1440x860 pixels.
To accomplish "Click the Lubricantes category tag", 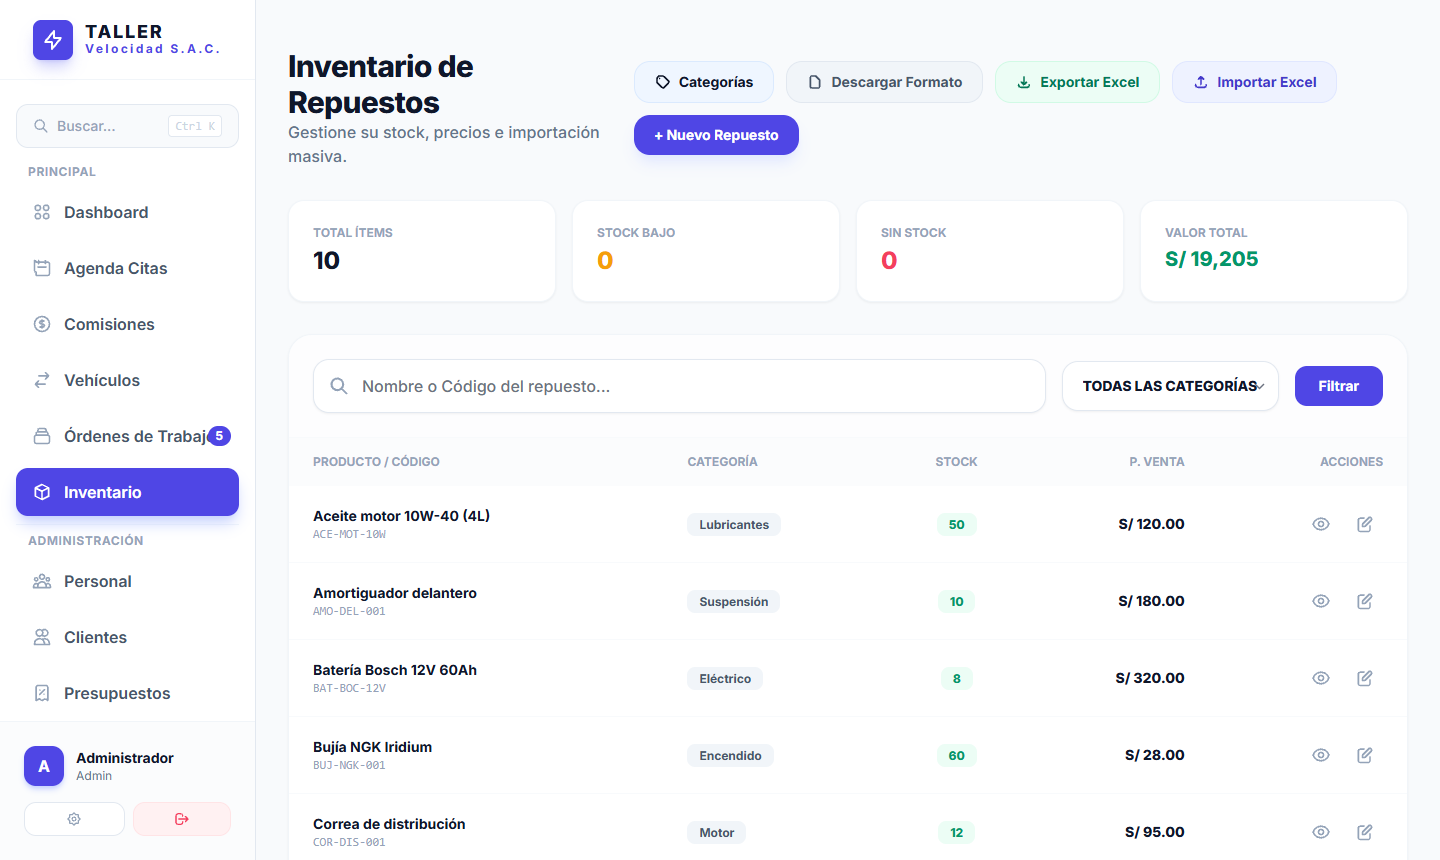I will 734,525.
